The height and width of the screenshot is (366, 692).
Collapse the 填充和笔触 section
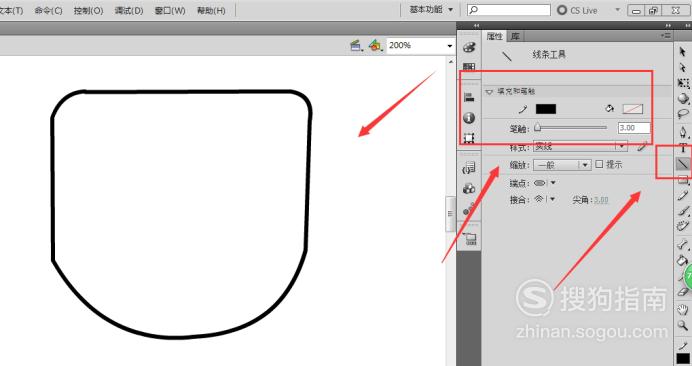pos(489,92)
